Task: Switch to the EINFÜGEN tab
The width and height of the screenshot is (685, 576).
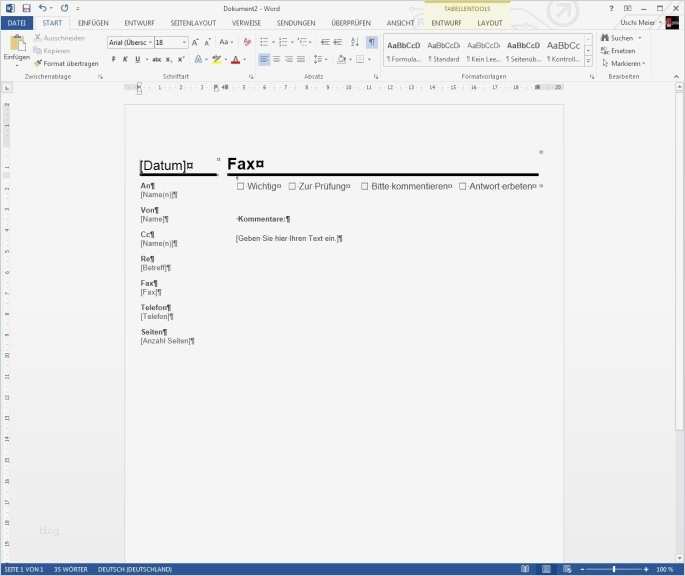Action: 93,23
